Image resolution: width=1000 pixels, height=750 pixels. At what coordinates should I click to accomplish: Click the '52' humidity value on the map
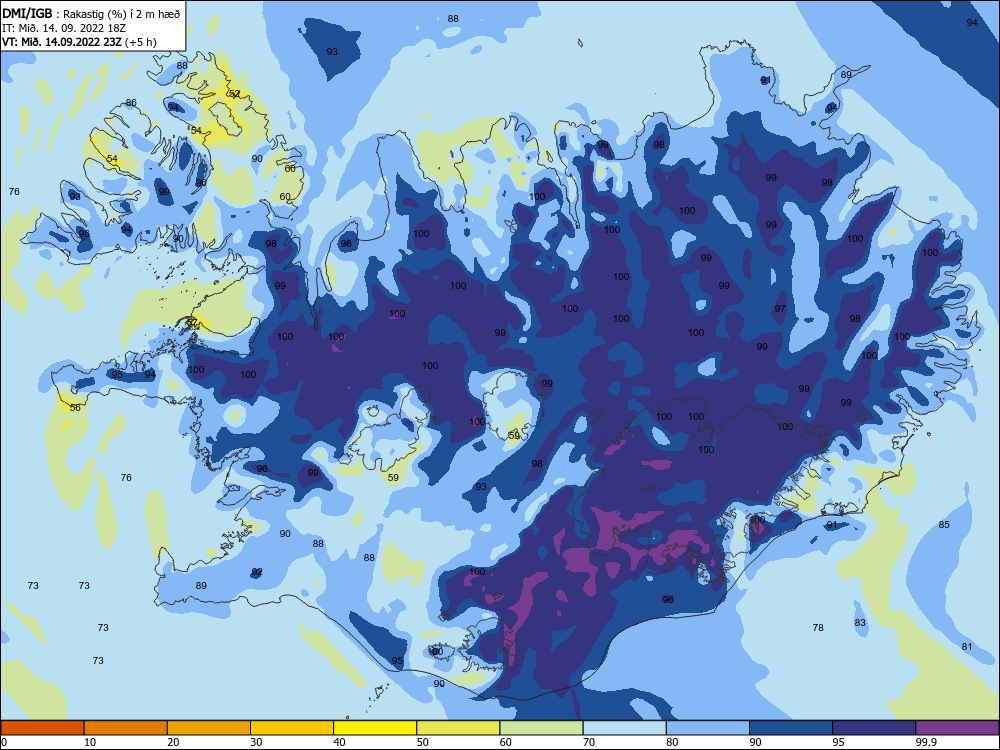pos(235,94)
